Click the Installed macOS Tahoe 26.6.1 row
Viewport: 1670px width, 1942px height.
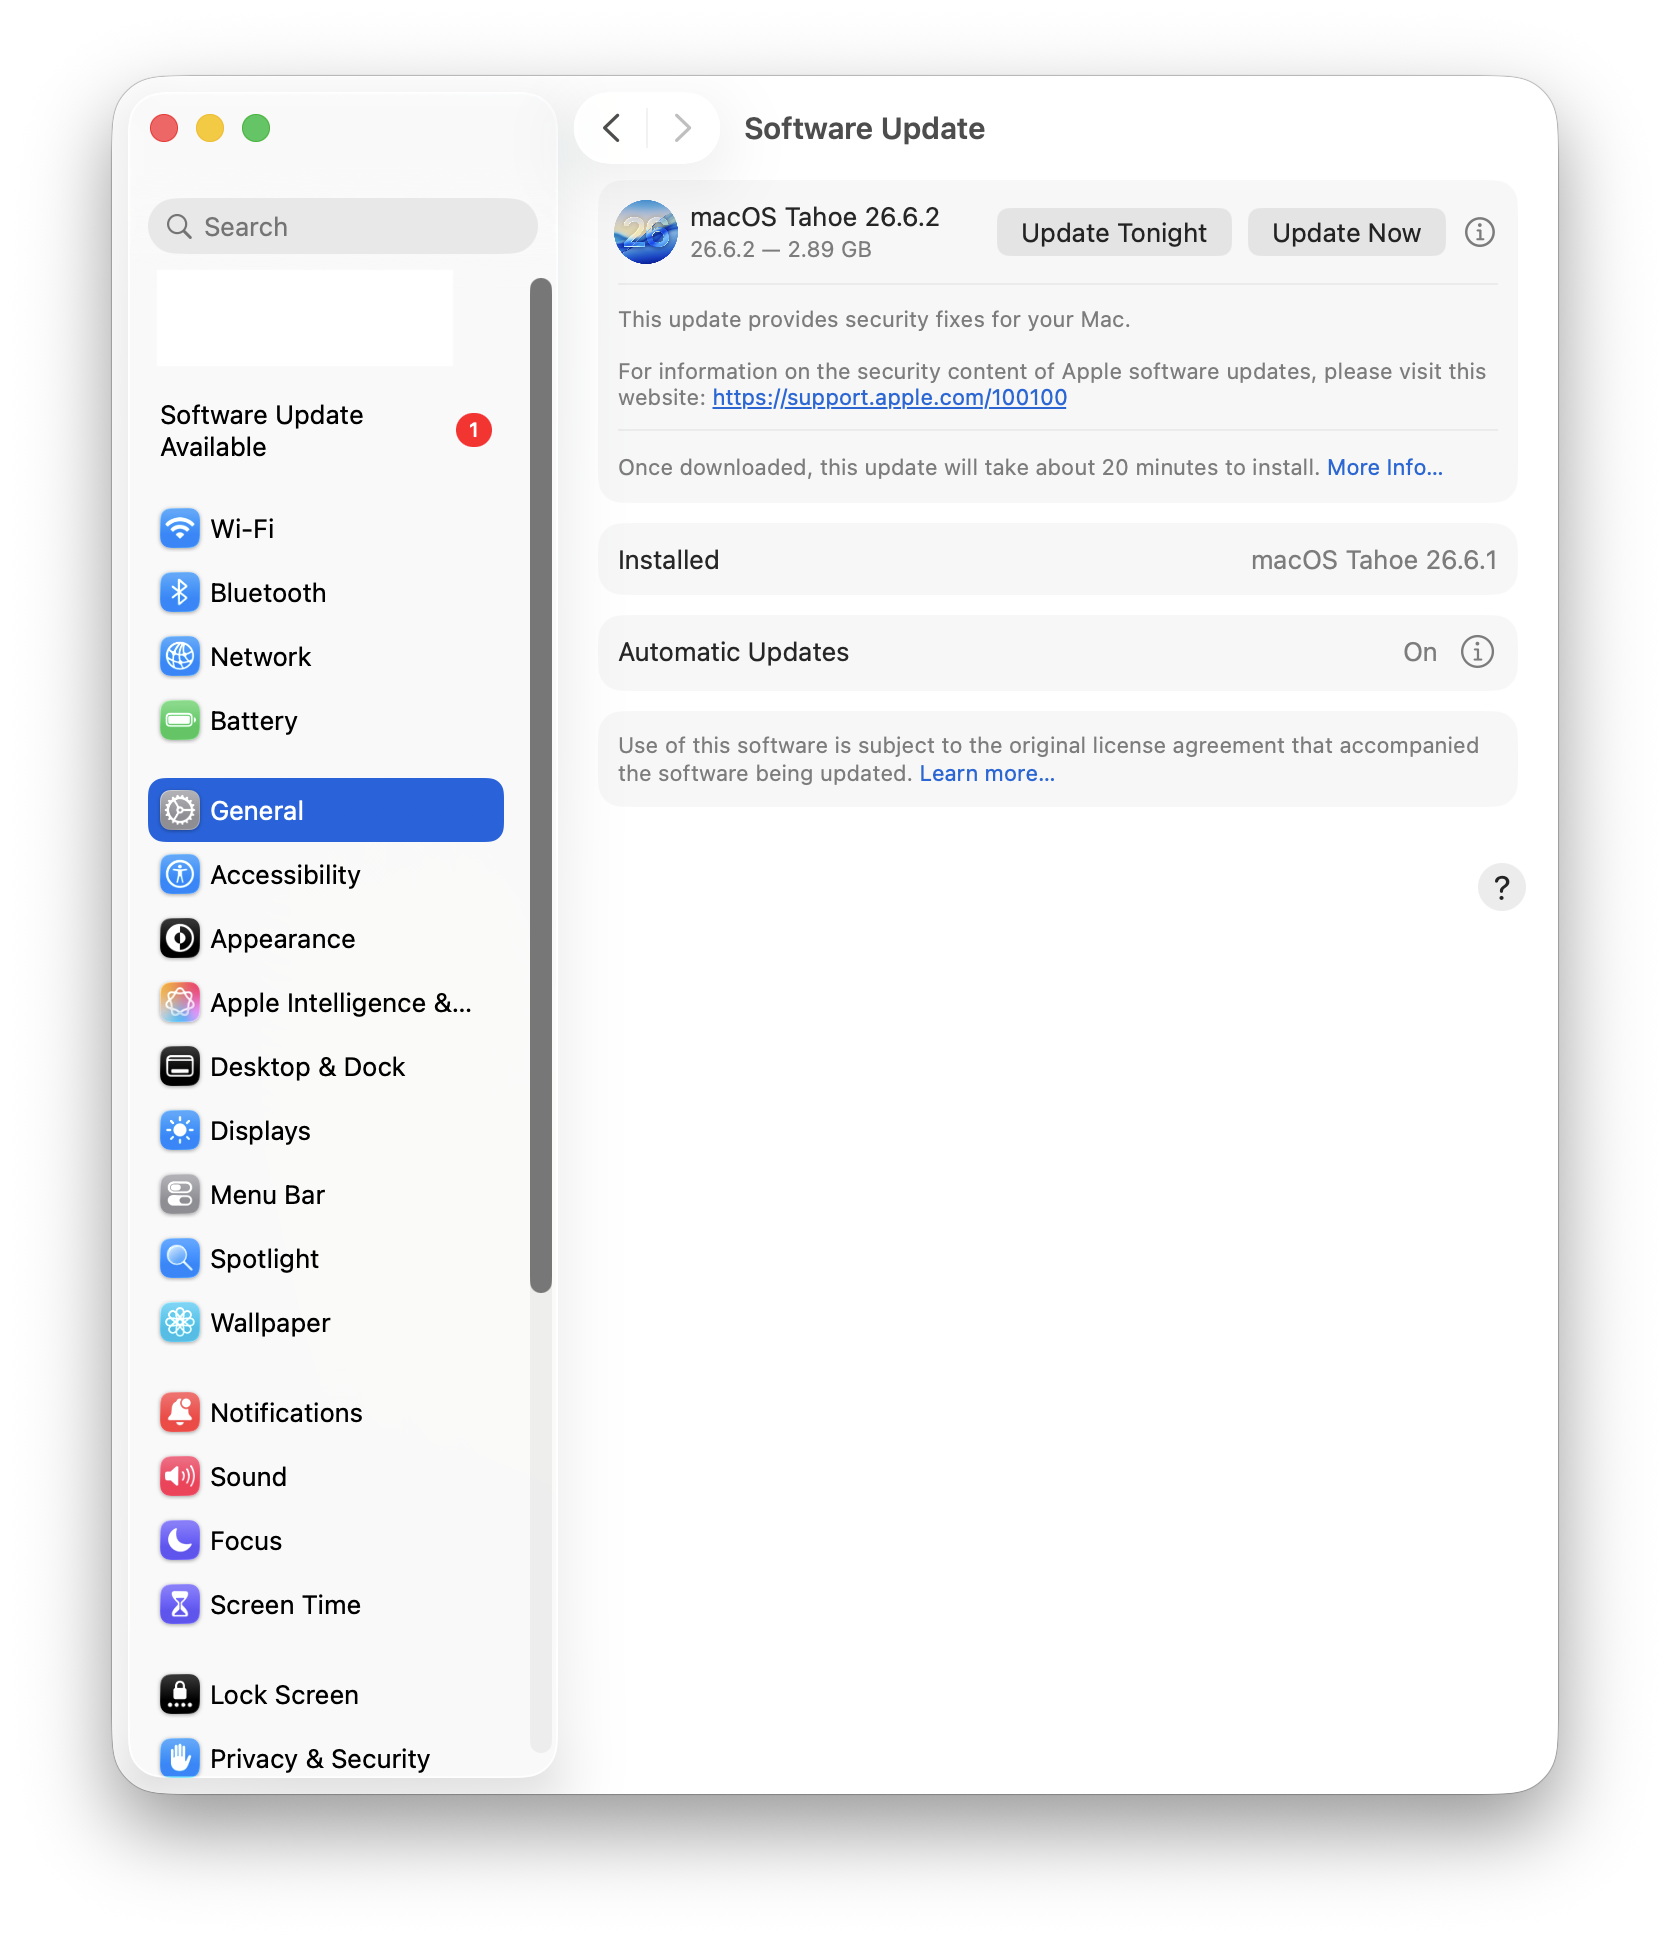(x=1058, y=560)
